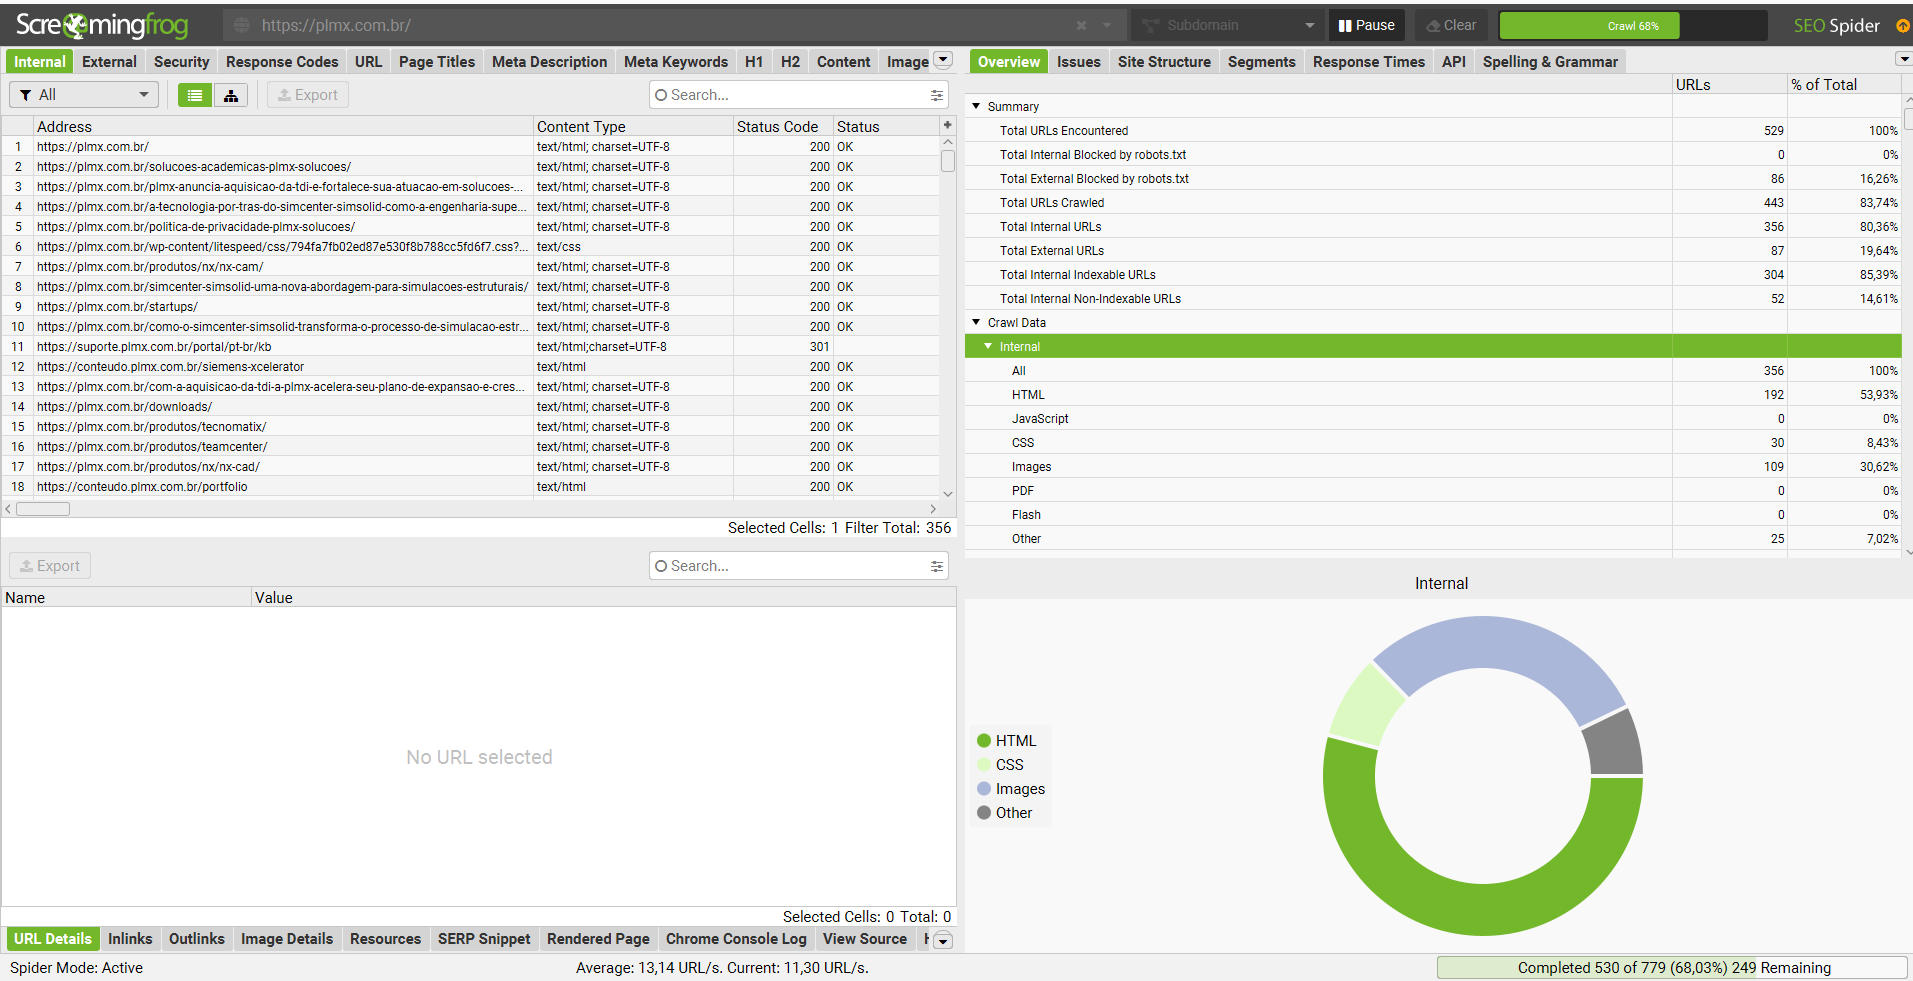
Task: Open right panel tabs overflow arrow
Action: [x=1904, y=60]
